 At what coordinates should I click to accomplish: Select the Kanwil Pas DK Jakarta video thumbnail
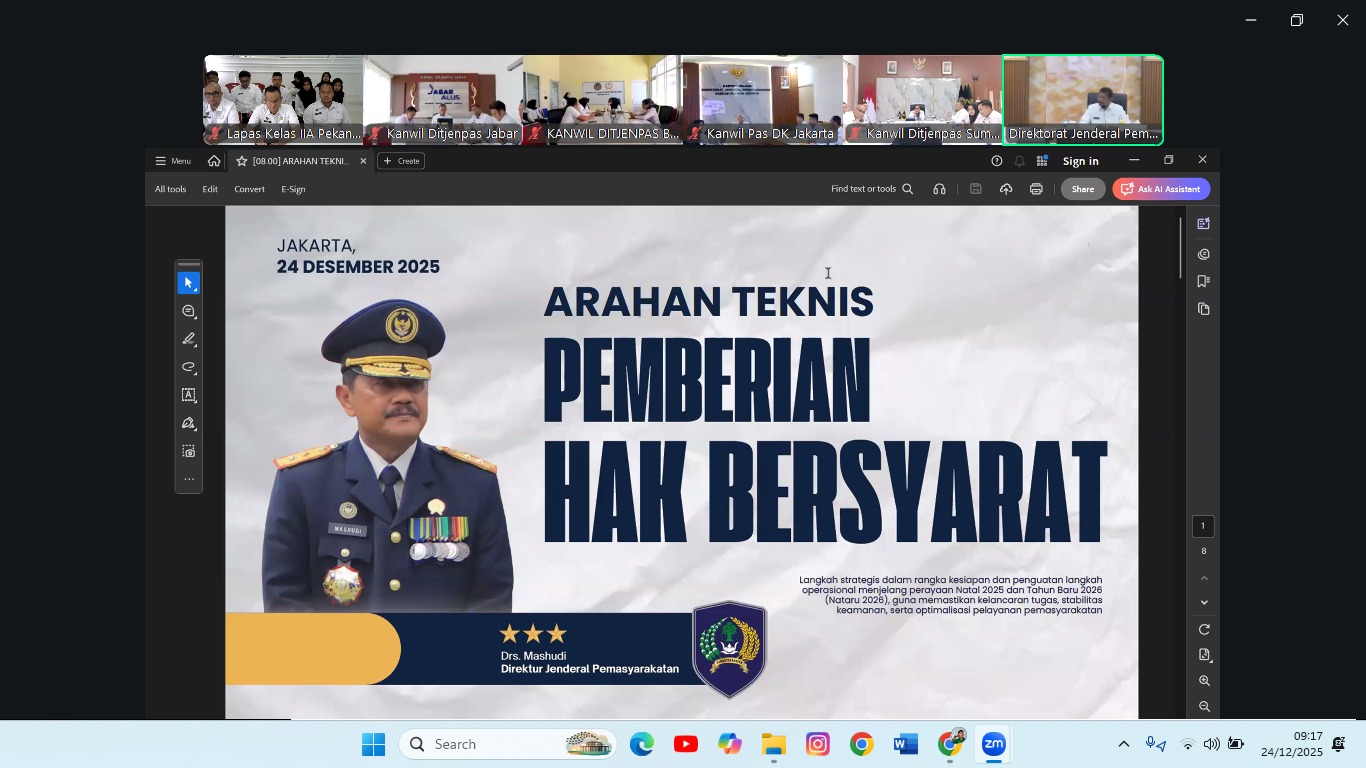tap(762, 100)
